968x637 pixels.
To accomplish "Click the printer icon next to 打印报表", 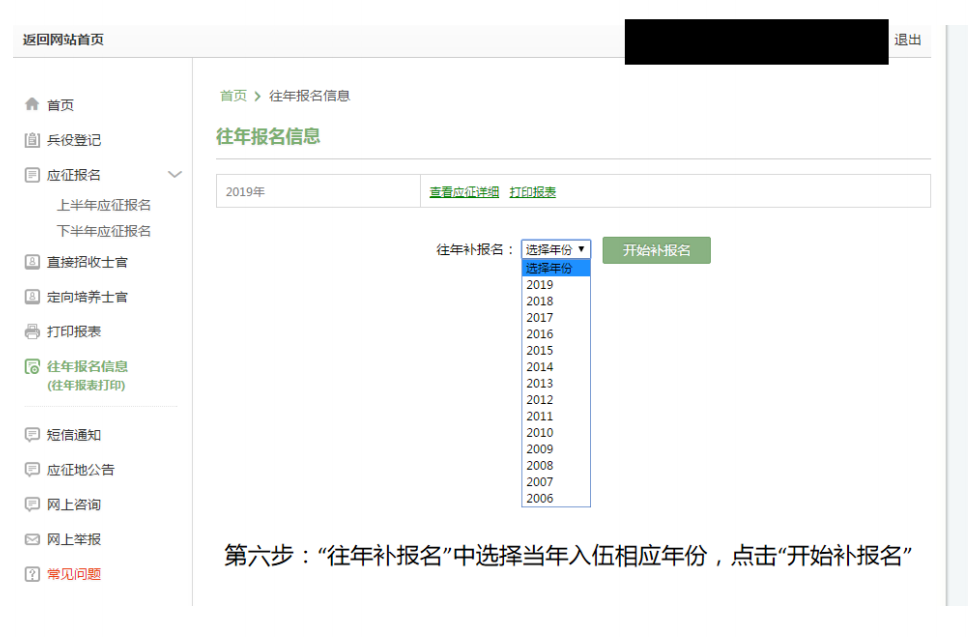I will point(32,331).
